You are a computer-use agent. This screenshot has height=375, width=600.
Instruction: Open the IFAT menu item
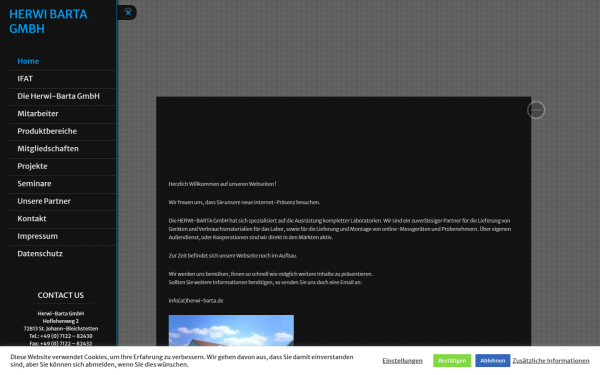point(25,79)
